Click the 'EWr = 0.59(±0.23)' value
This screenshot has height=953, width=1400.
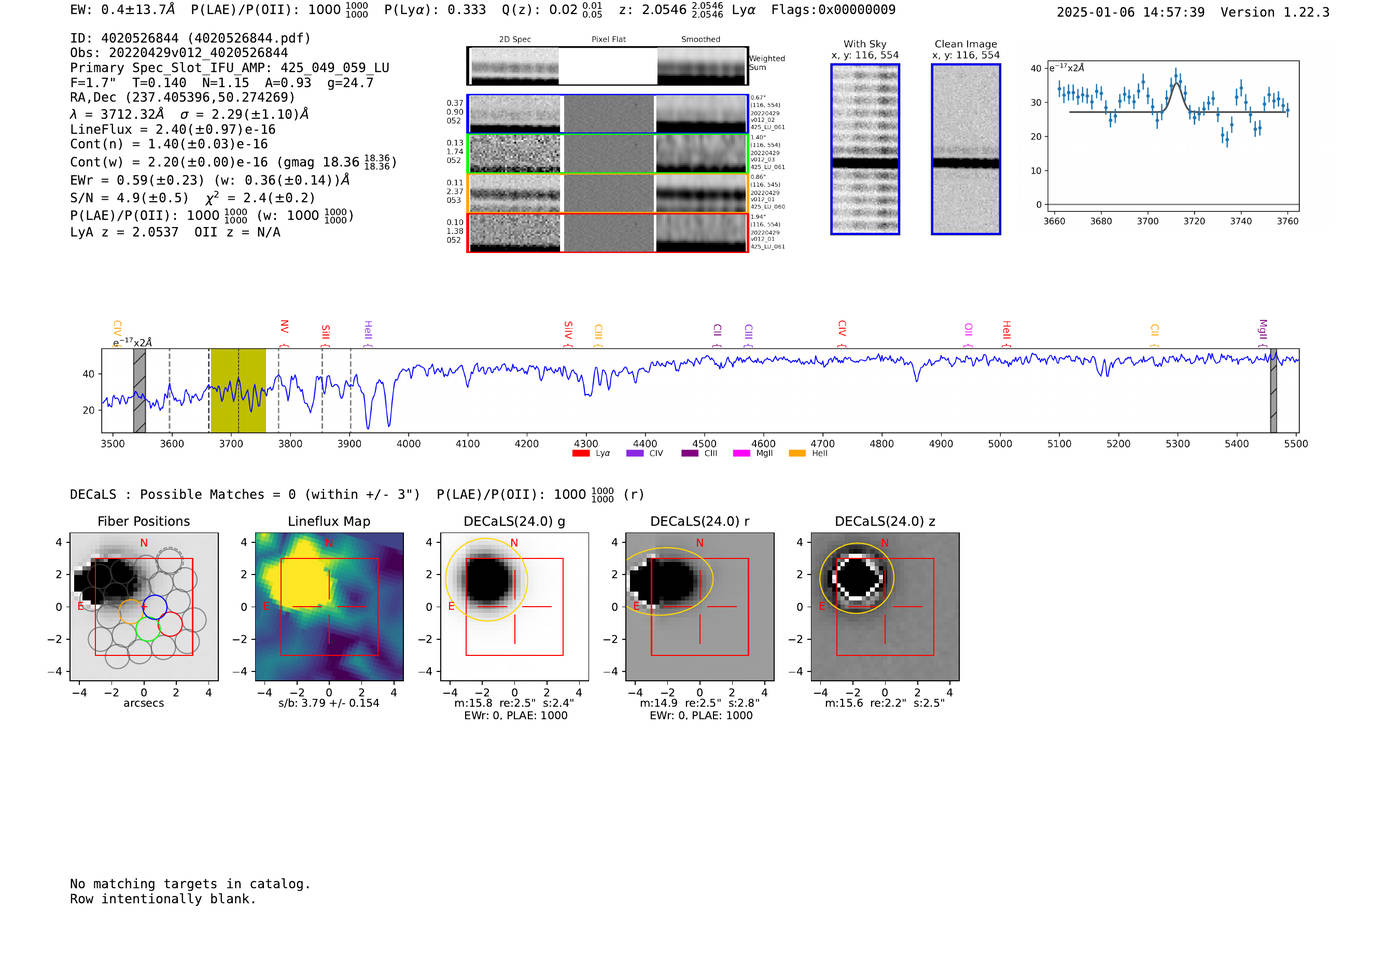pos(137,180)
